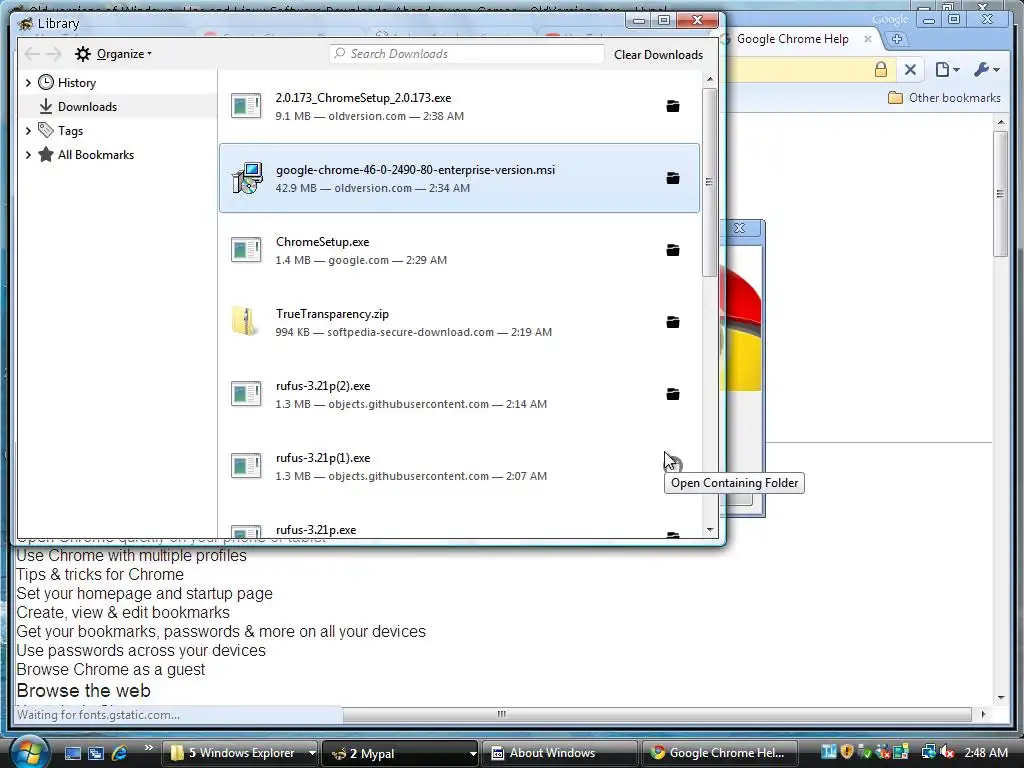This screenshot has height=768, width=1024.
Task: Click Chrome page horizontal scrollbar thumb
Action: tap(501, 714)
